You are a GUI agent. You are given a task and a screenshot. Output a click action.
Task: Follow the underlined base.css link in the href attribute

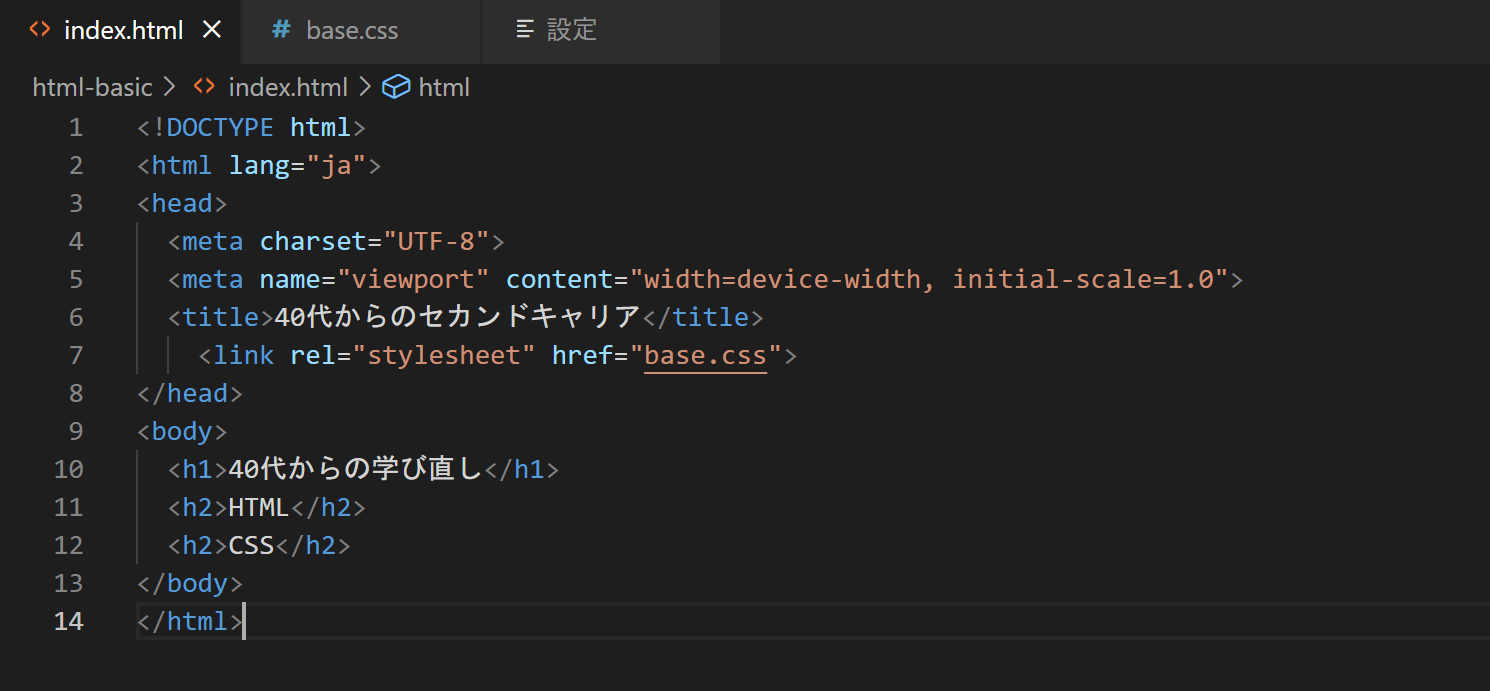(x=705, y=355)
